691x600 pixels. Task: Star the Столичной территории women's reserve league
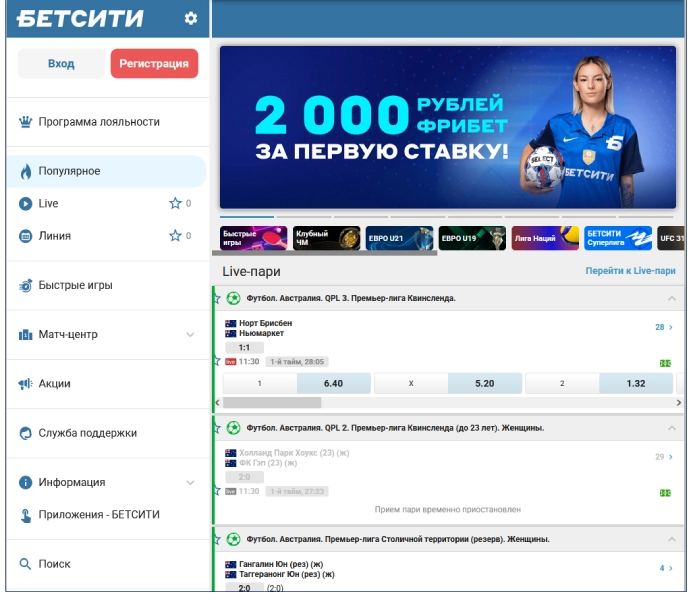click(x=217, y=540)
